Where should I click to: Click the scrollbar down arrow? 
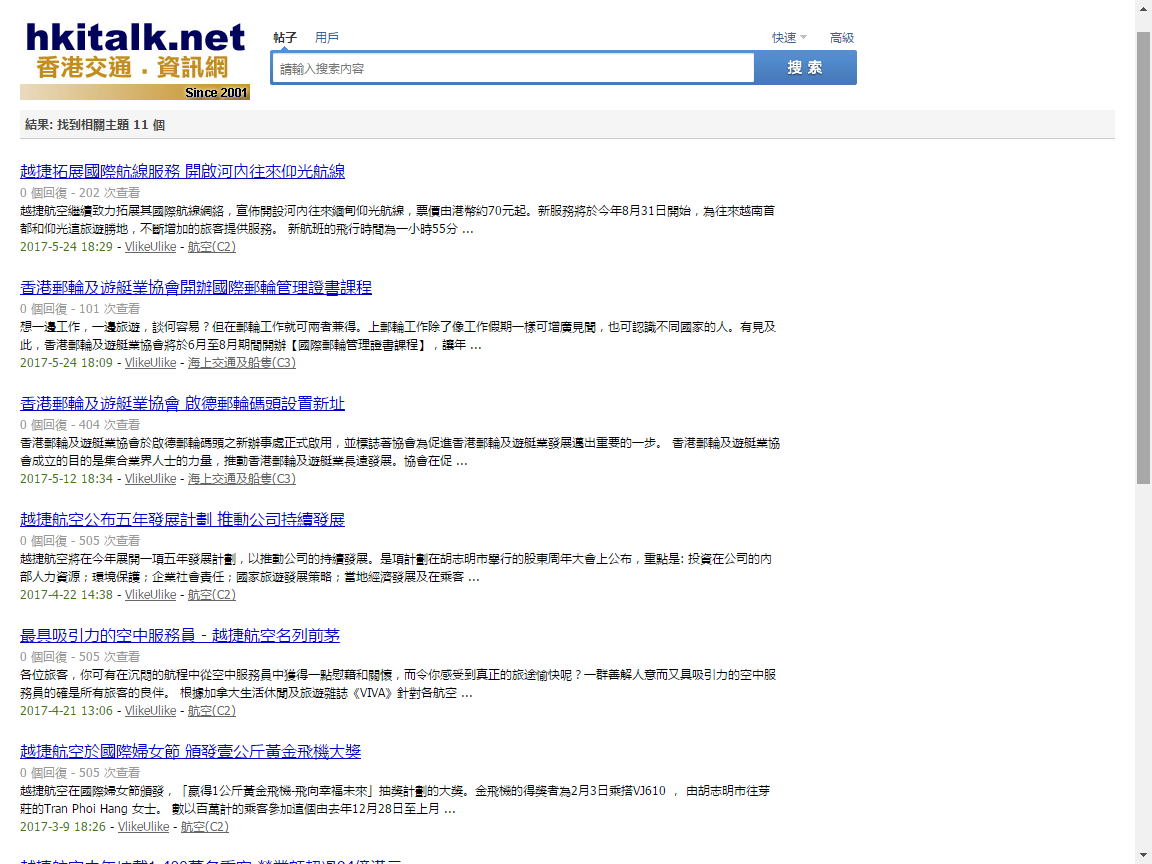click(x=1143, y=856)
